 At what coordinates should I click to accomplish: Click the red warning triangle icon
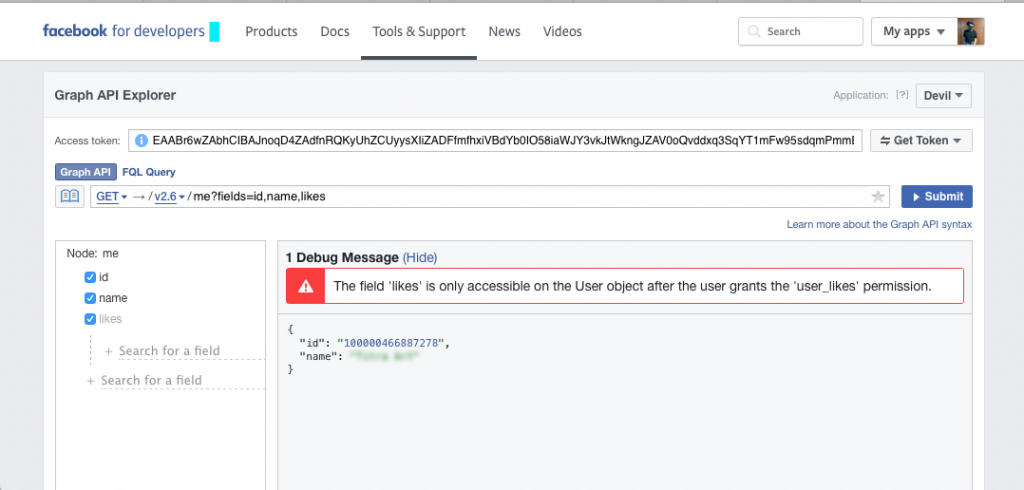(306, 286)
